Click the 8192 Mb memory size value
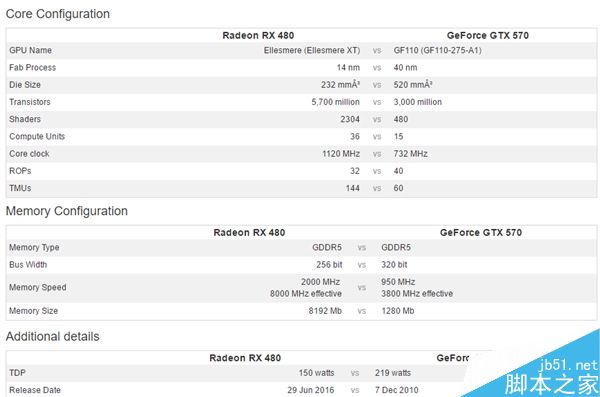Viewport: 600px width, 397px height. [x=325, y=311]
